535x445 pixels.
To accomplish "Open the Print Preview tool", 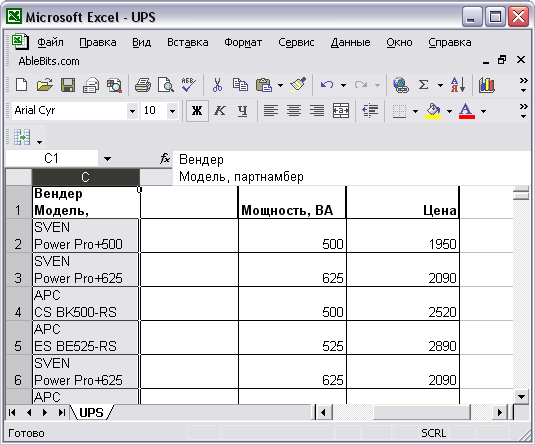I will pyautogui.click(x=165, y=85).
